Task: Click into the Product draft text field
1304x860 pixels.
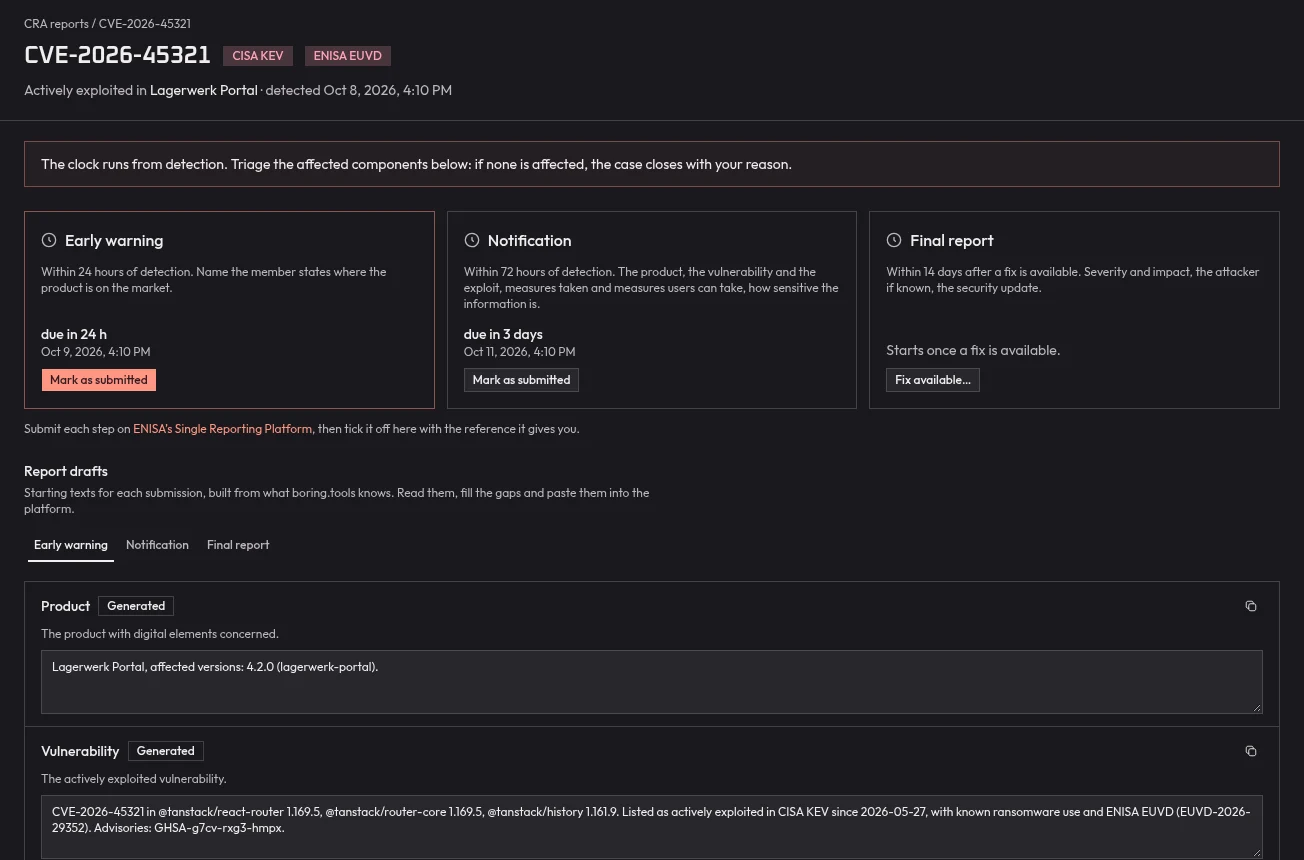Action: (652, 682)
